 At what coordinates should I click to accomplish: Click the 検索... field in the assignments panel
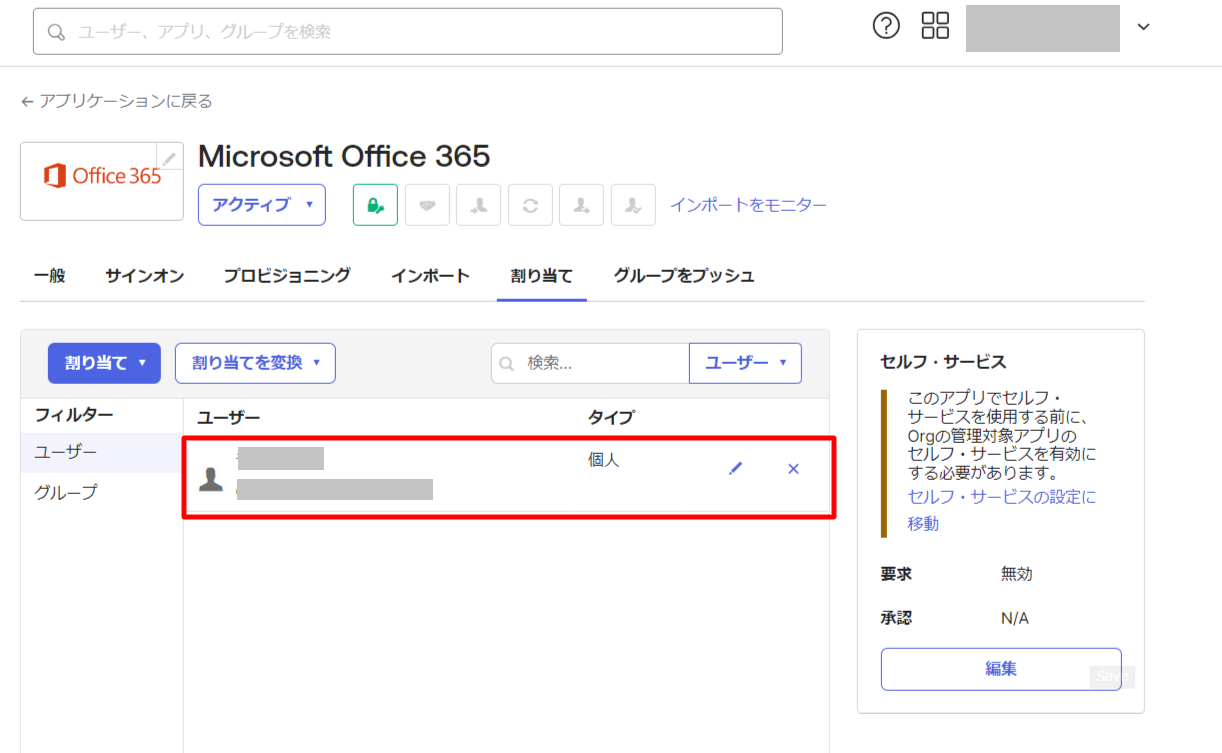(600, 363)
